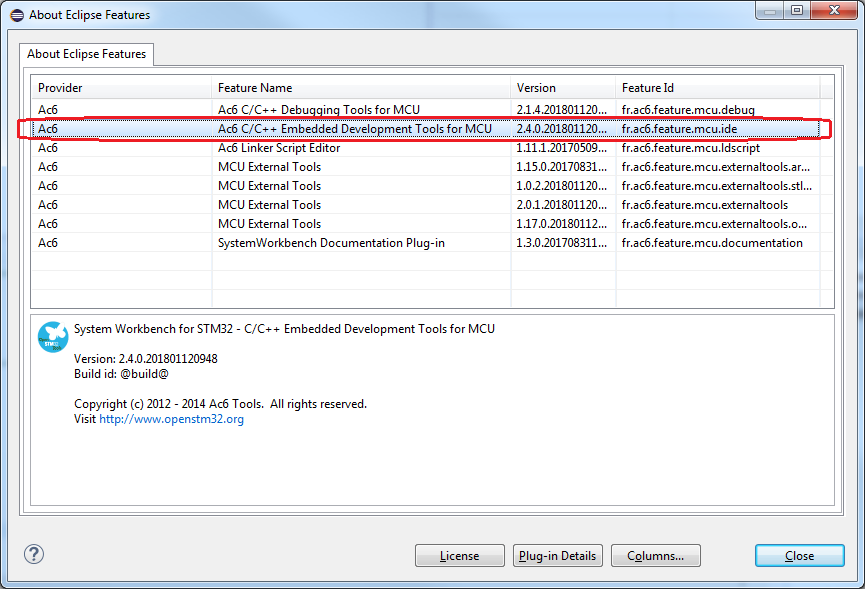Open the Columns... dialog
This screenshot has height=589, width=865.
pyautogui.click(x=655, y=556)
